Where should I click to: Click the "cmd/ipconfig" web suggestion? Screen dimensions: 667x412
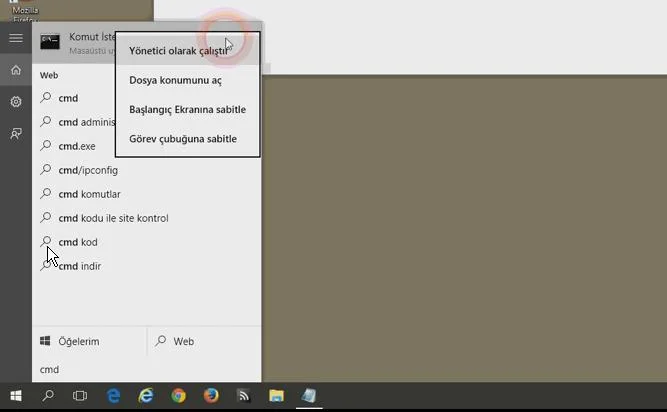(x=88, y=170)
